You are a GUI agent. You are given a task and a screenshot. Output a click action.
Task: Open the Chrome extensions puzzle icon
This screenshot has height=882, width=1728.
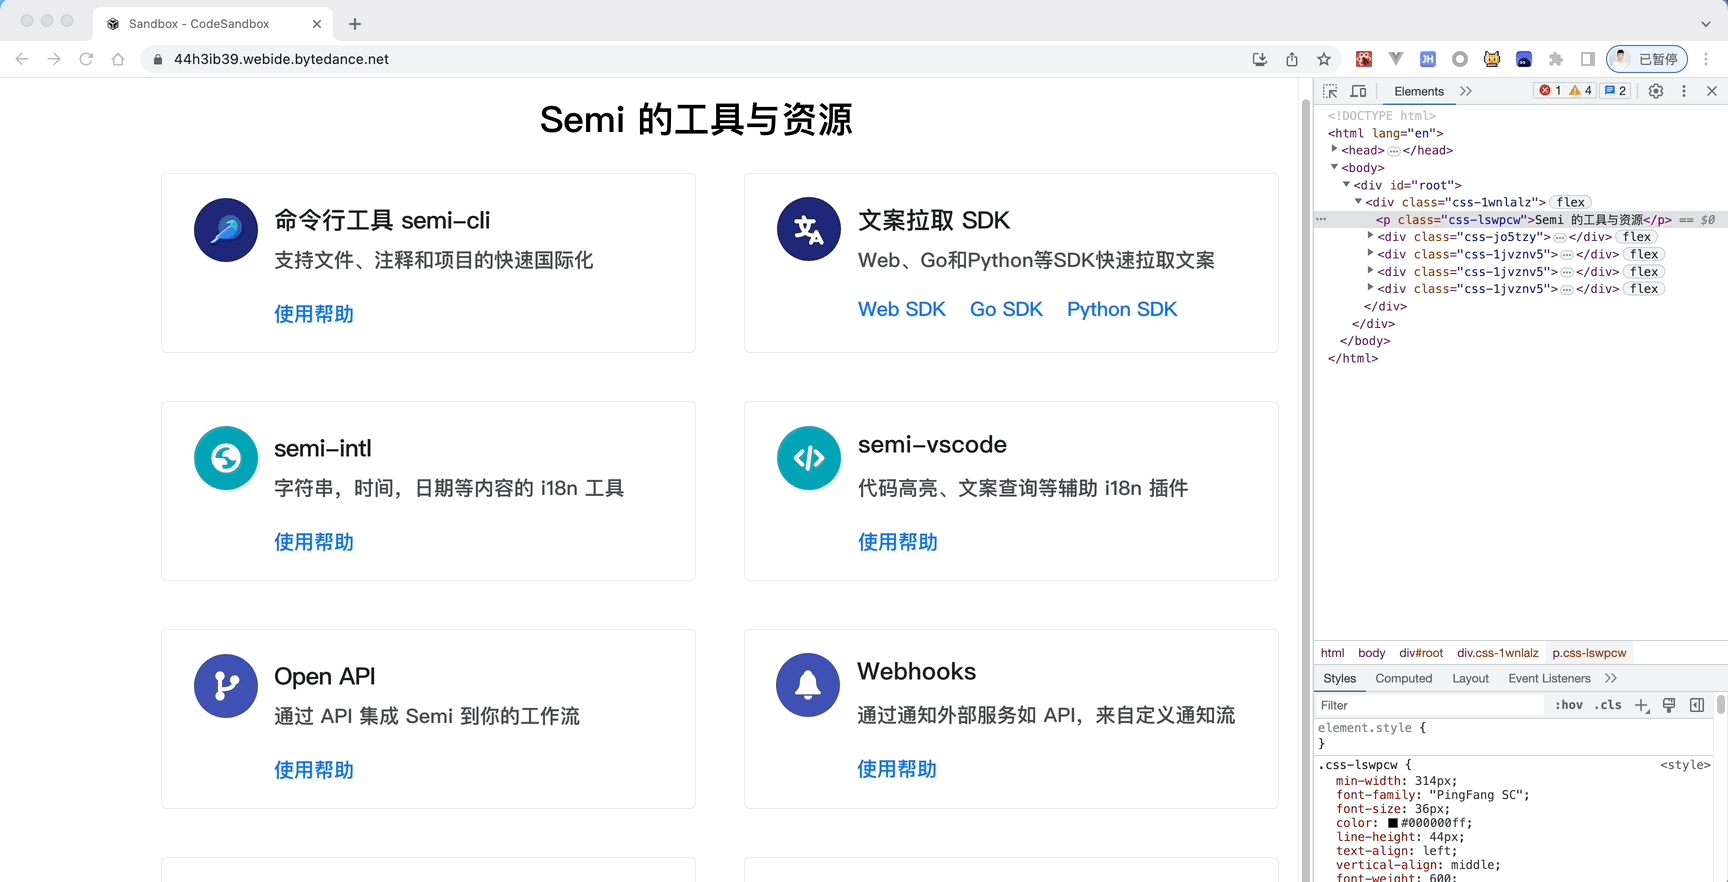pyautogui.click(x=1556, y=59)
